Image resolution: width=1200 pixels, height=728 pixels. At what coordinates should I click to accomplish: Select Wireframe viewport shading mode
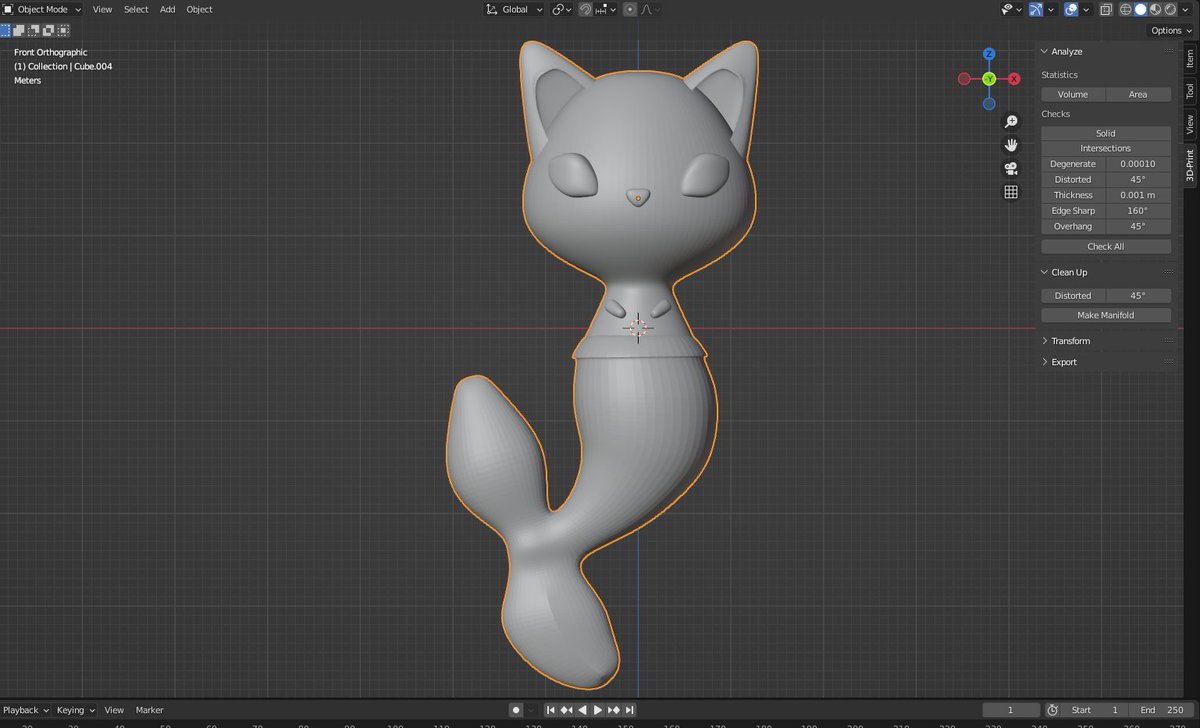click(x=1126, y=9)
